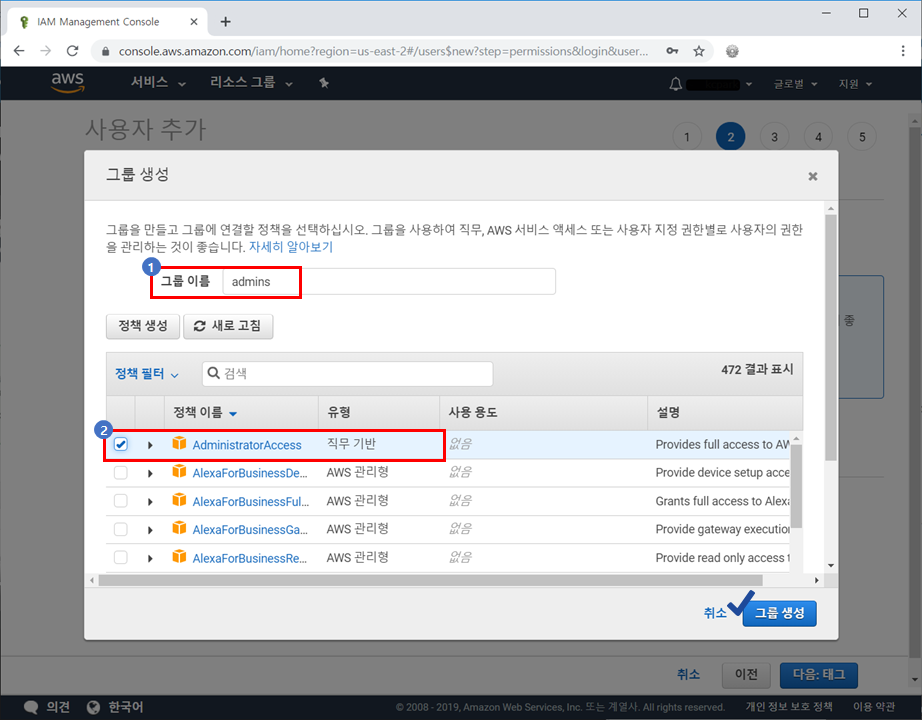Click the 그룹 이름 input field
The image size is (922, 720).
click(x=389, y=282)
